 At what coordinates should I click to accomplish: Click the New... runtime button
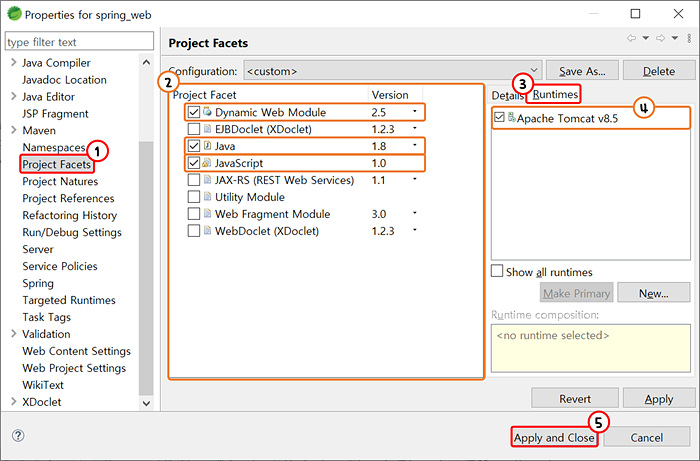pos(654,293)
